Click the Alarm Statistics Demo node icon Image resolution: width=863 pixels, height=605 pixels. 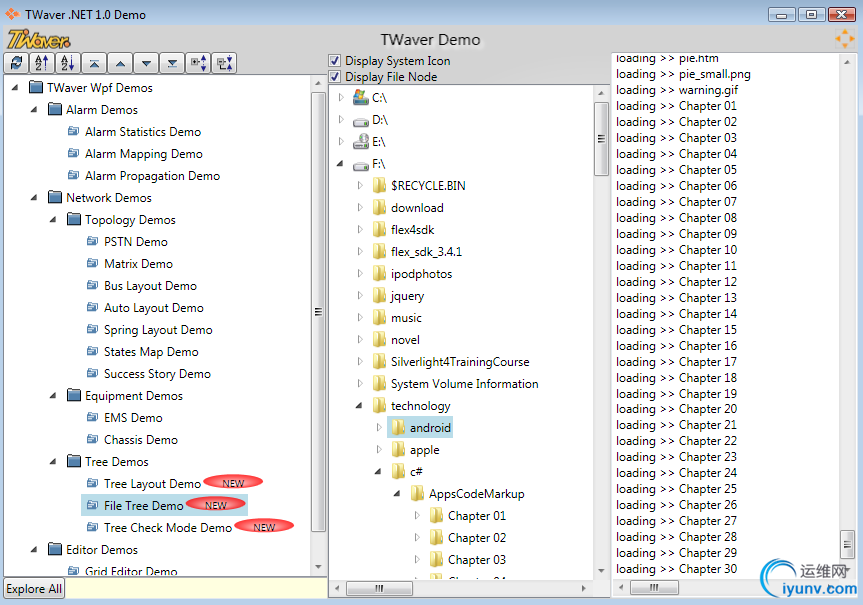[73, 131]
